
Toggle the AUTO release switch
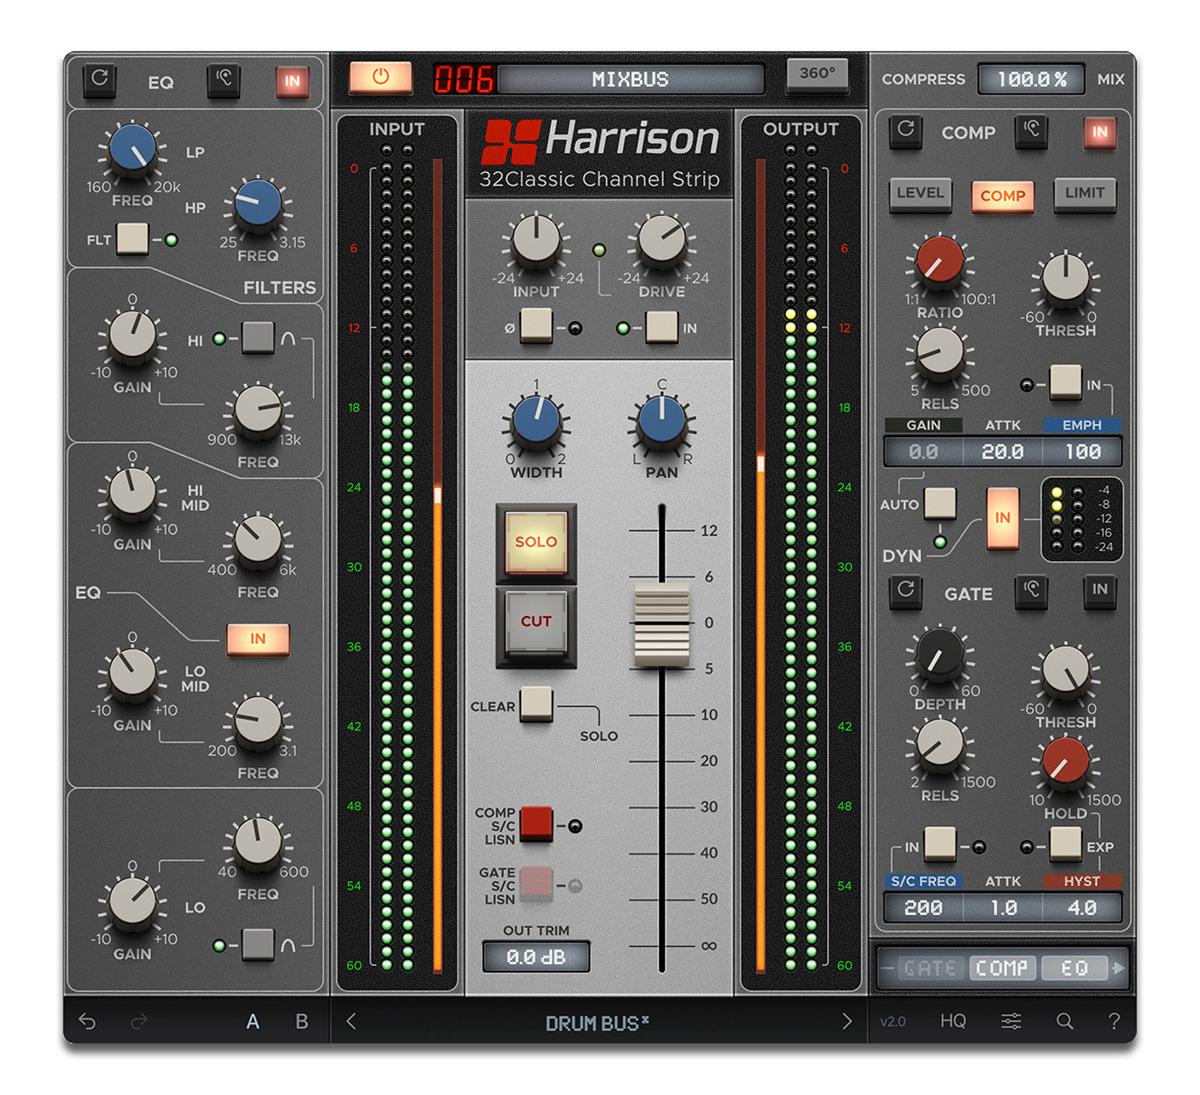(x=940, y=503)
